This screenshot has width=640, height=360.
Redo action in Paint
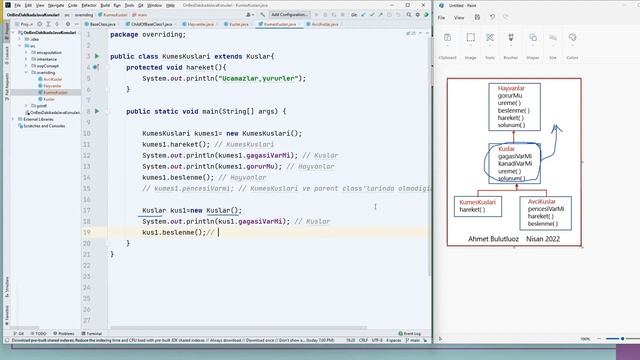click(506, 17)
